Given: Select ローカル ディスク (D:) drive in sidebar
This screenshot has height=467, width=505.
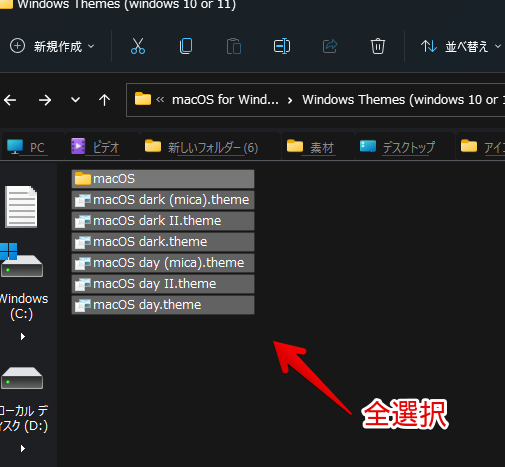Looking at the screenshot, I should pyautogui.click(x=22, y=399).
